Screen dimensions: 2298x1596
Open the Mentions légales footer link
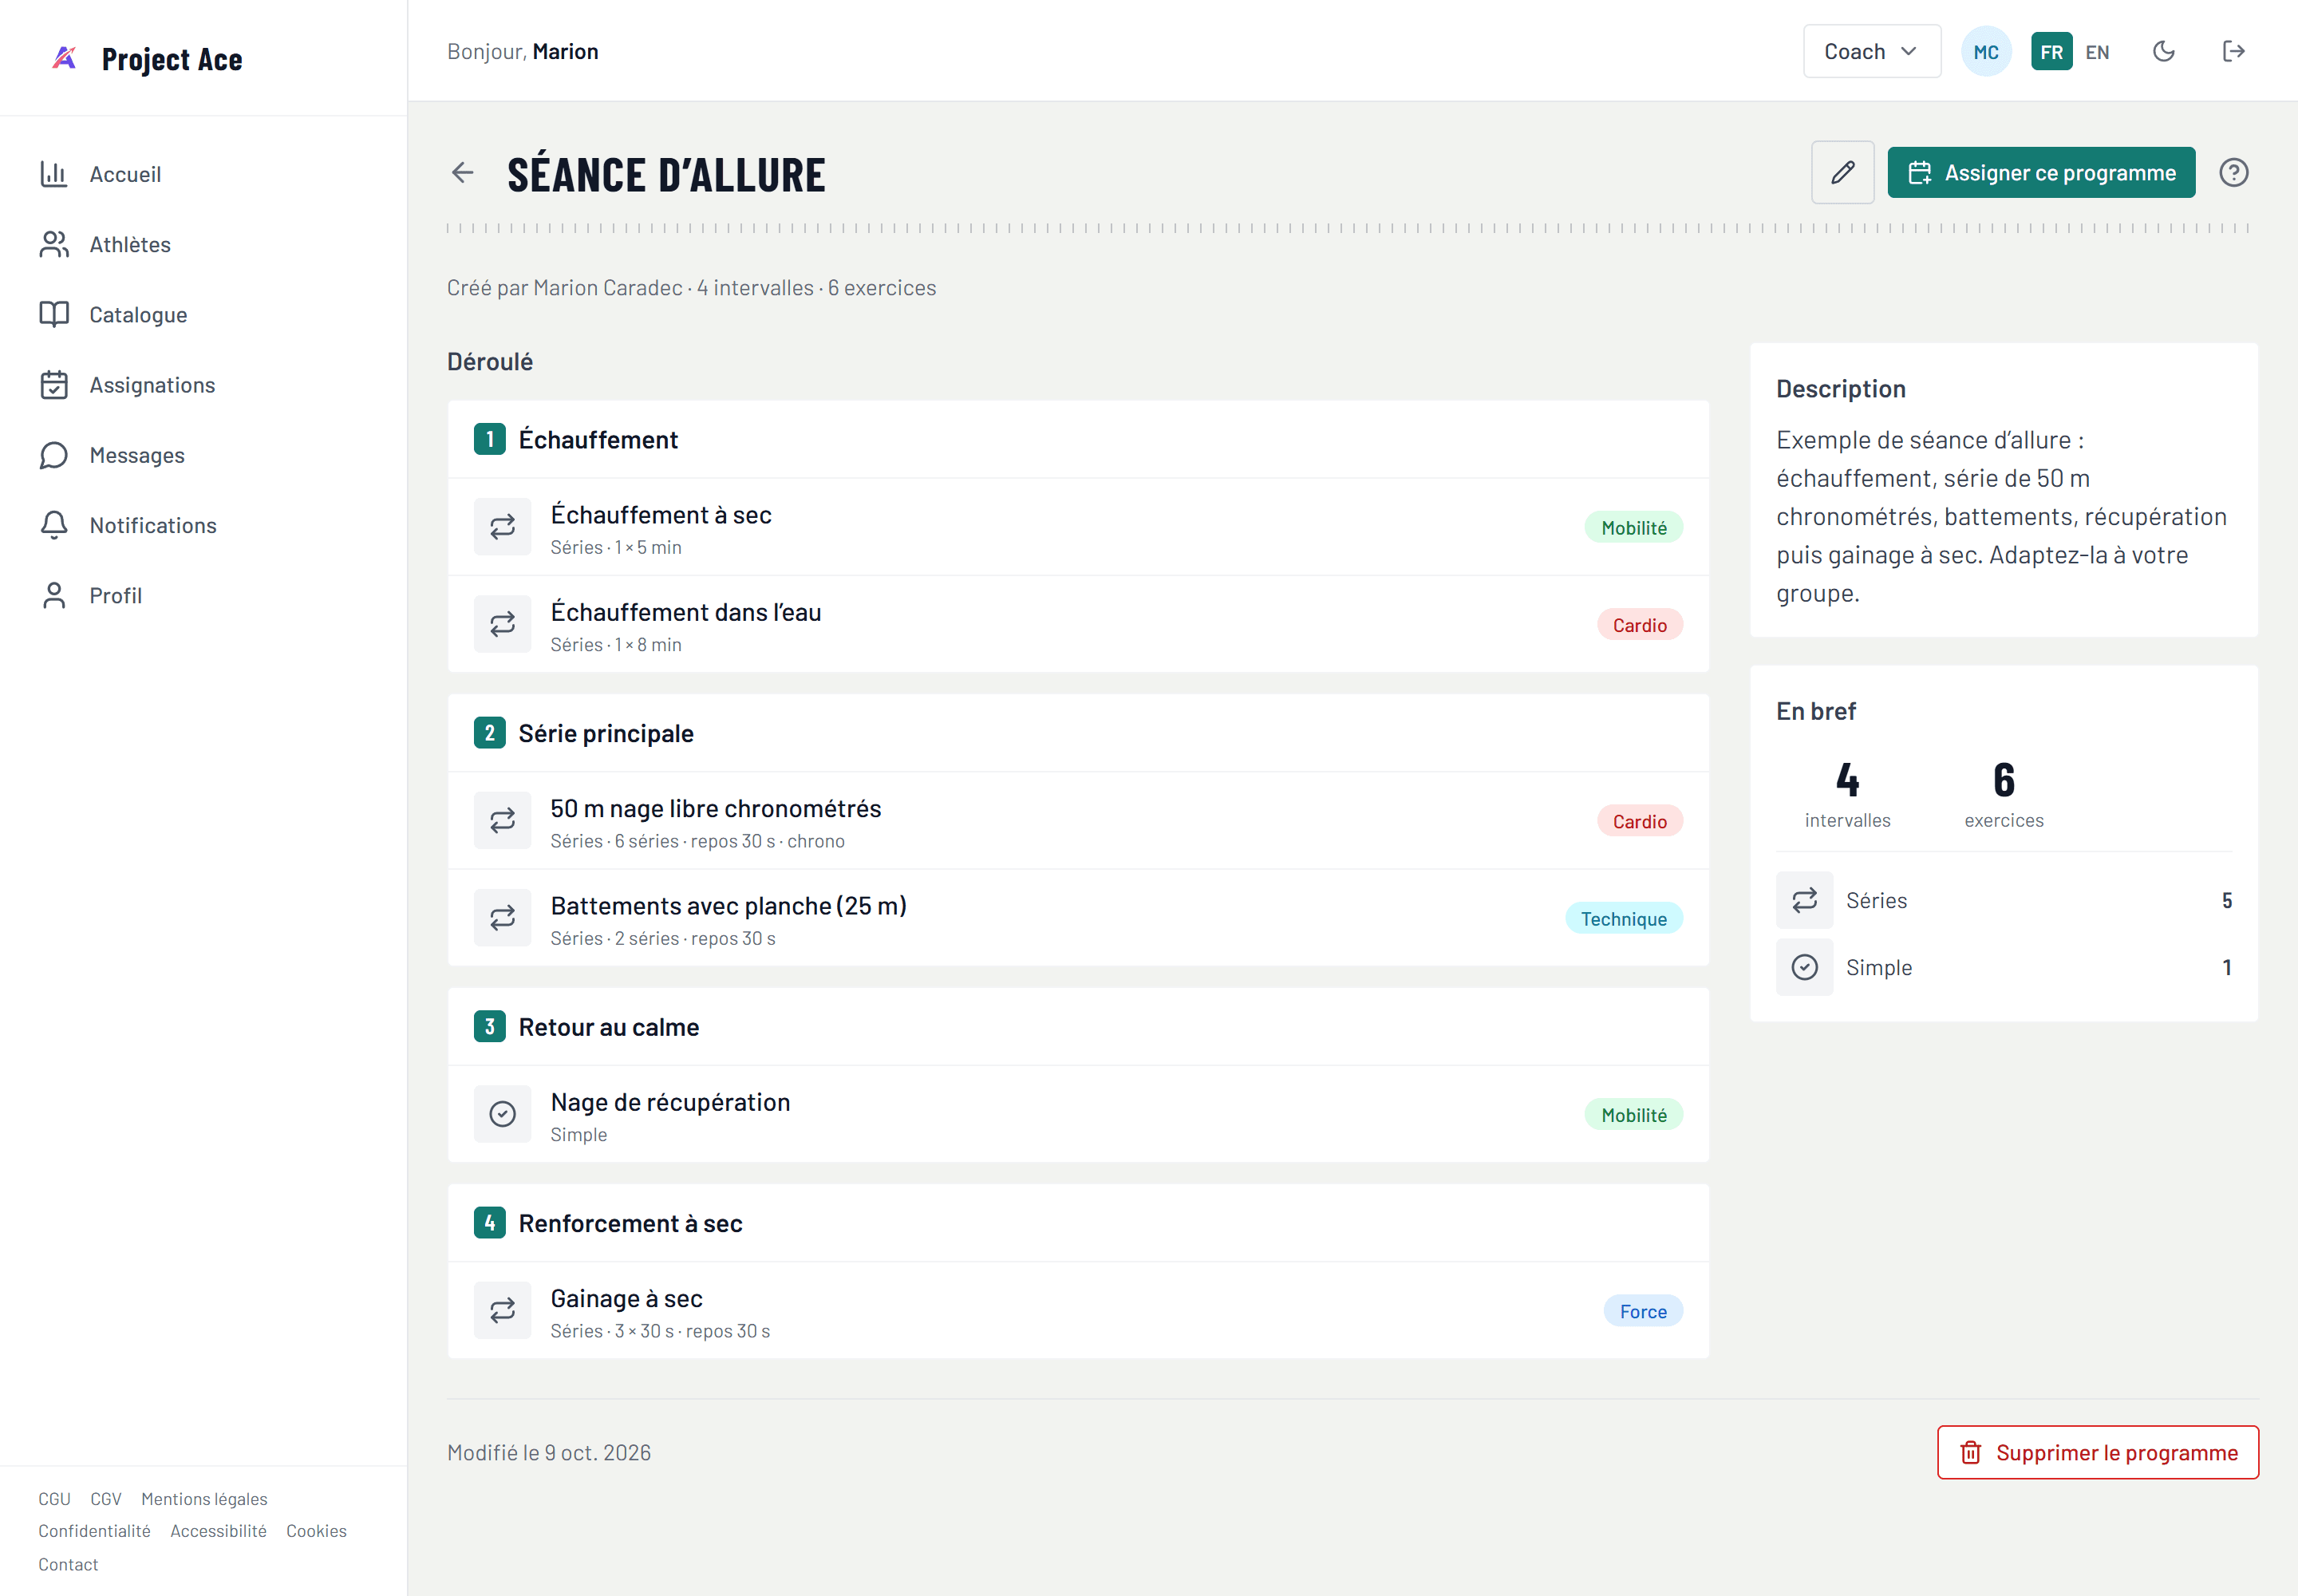(x=204, y=1498)
